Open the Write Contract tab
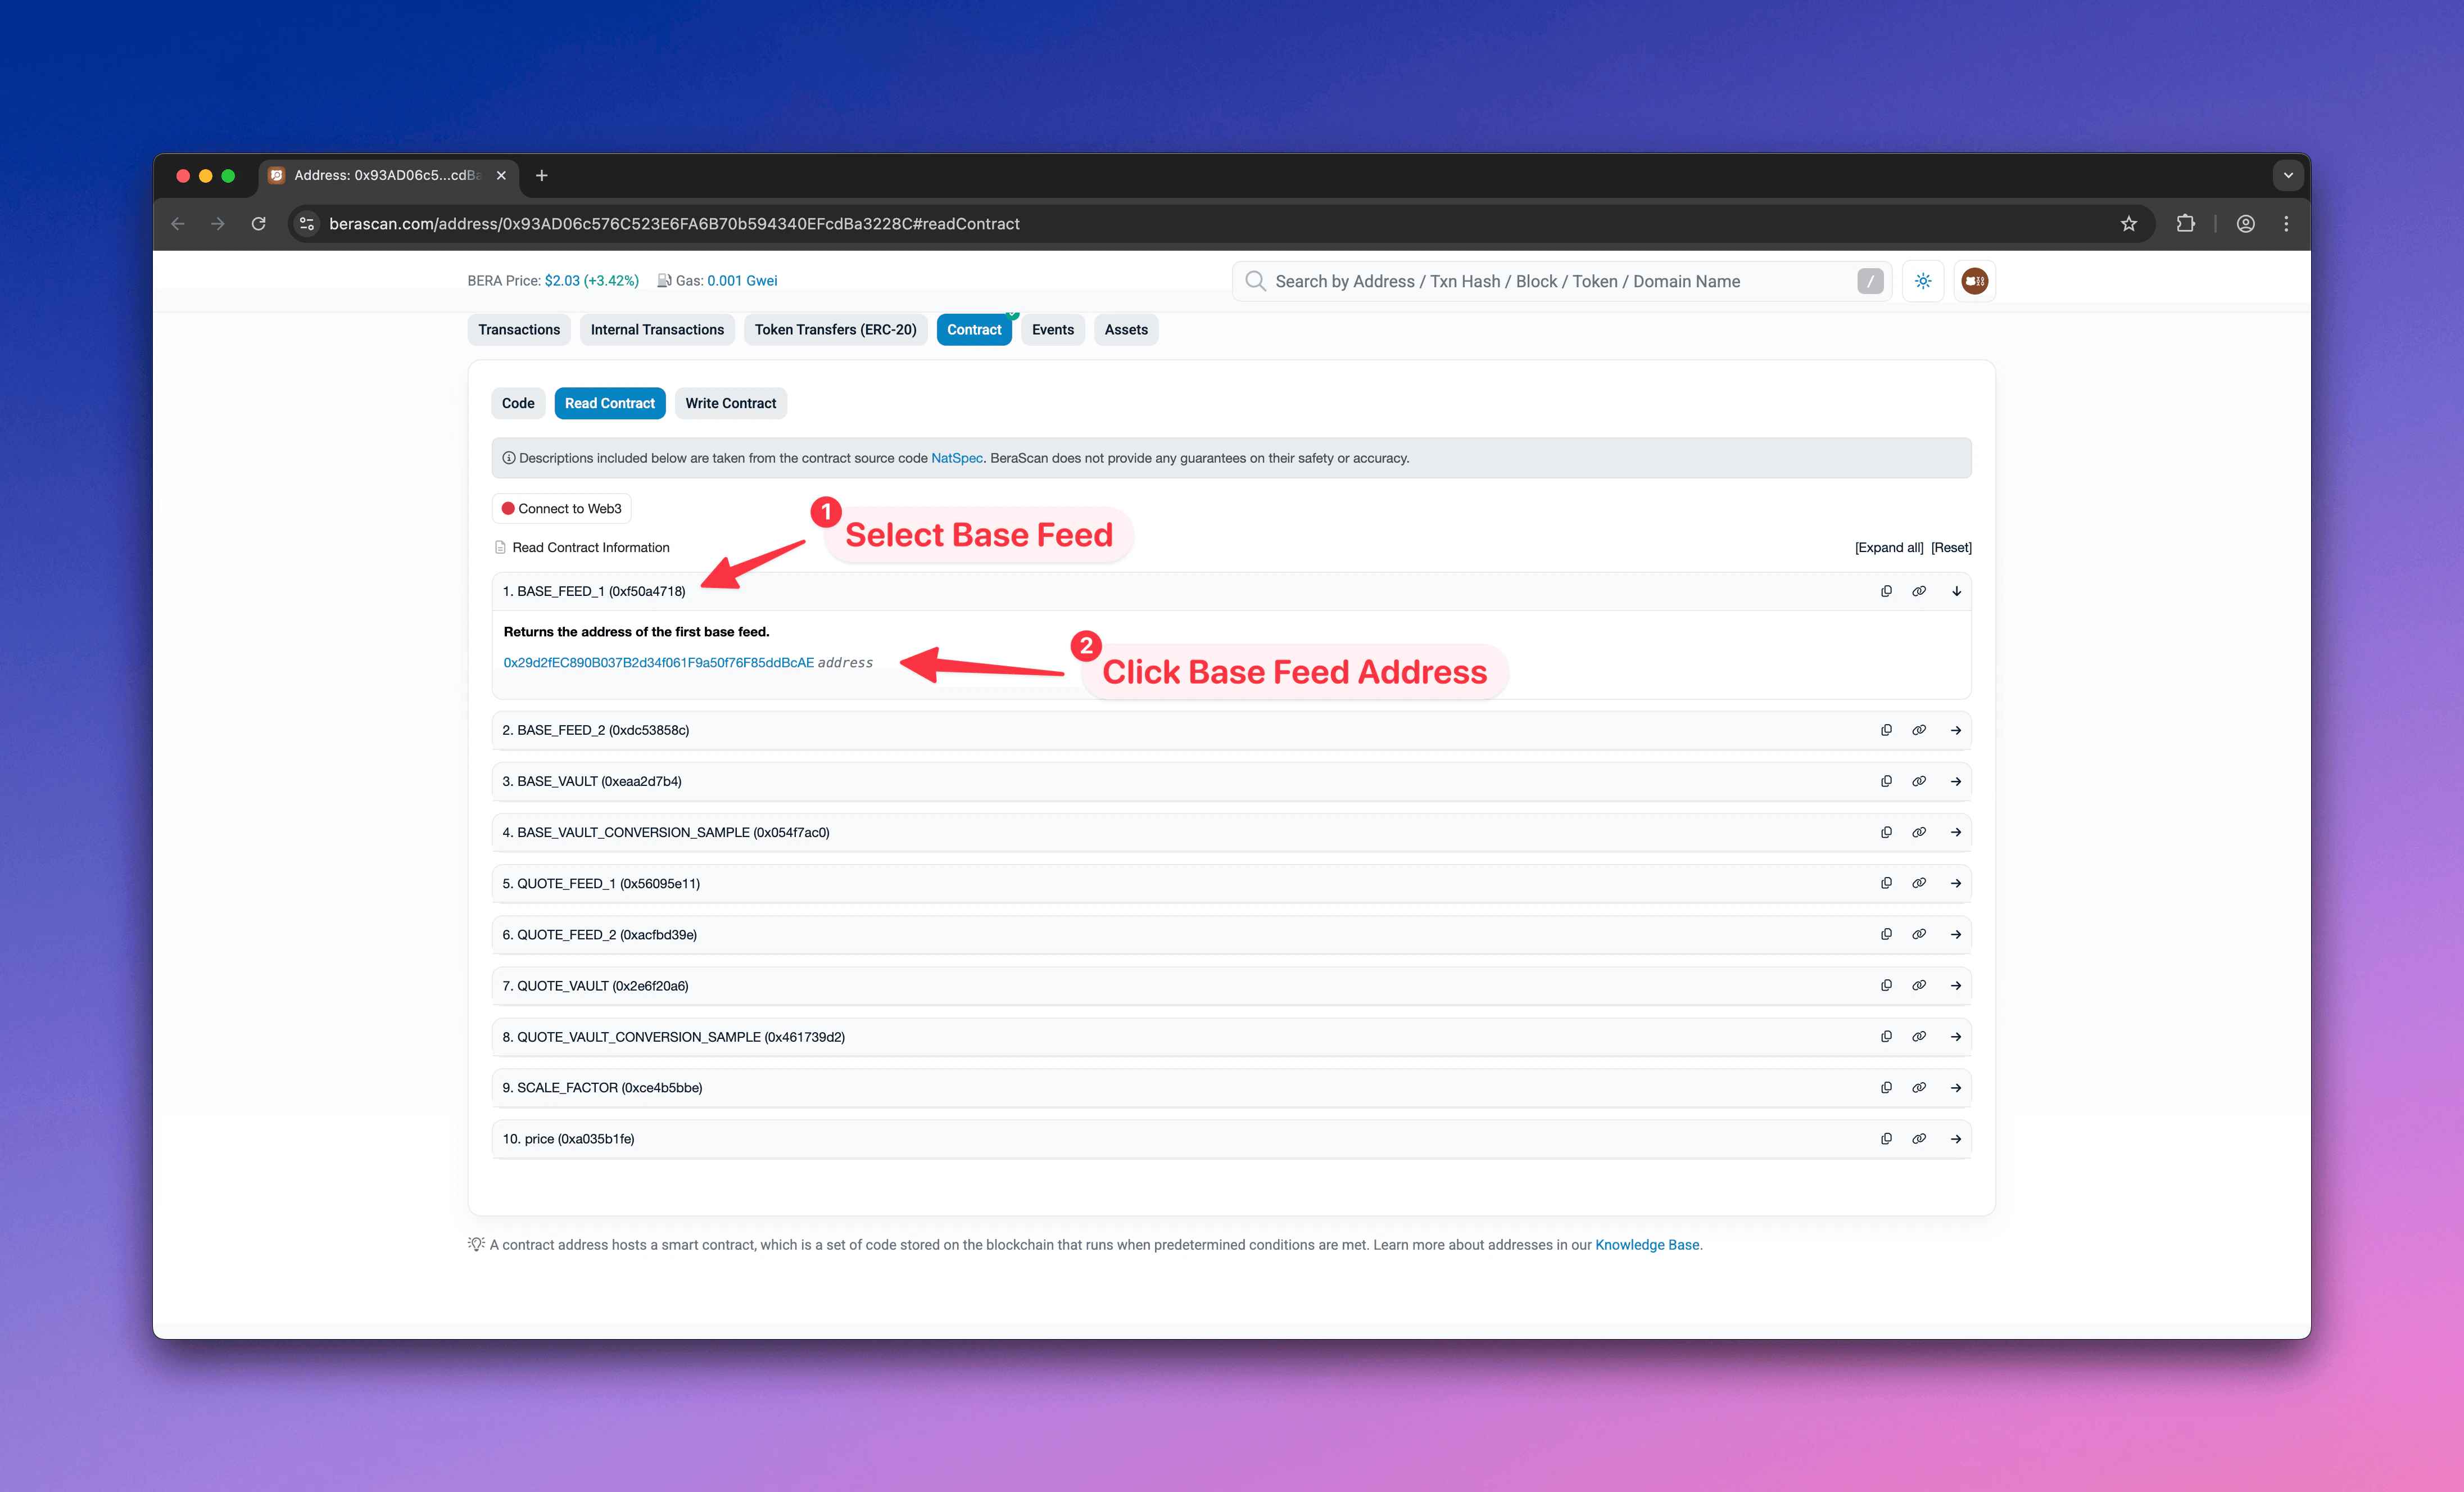This screenshot has height=1492, width=2464. pyautogui.click(x=730, y=403)
